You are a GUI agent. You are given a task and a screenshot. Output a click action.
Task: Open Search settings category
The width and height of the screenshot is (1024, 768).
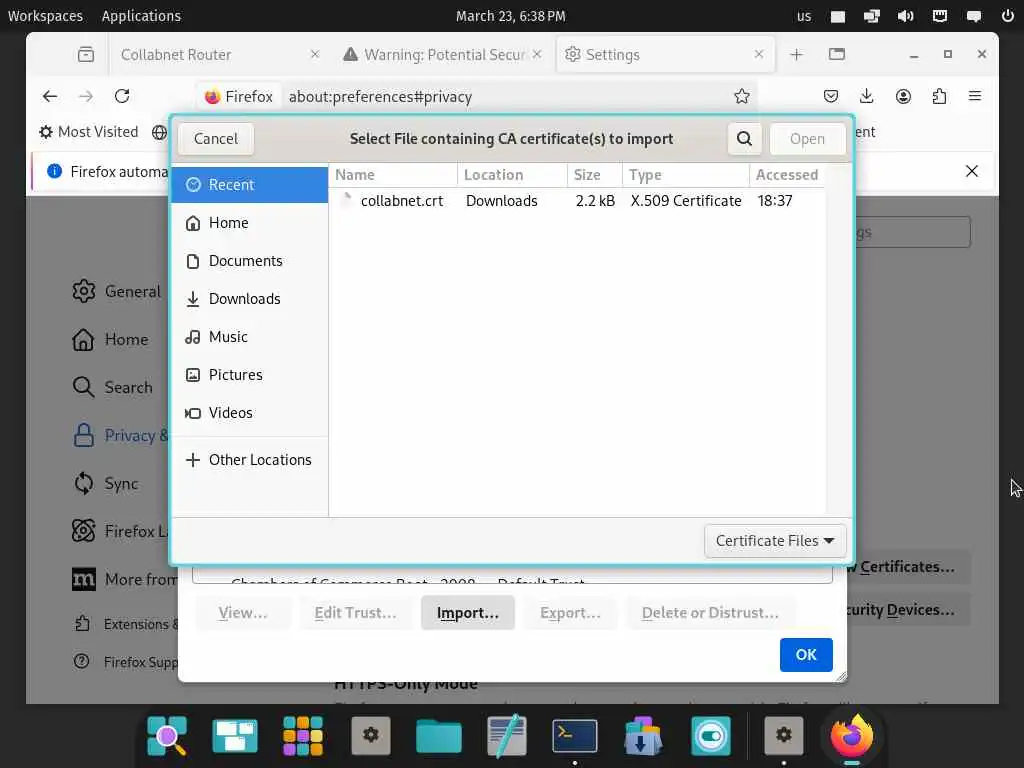coord(113,387)
